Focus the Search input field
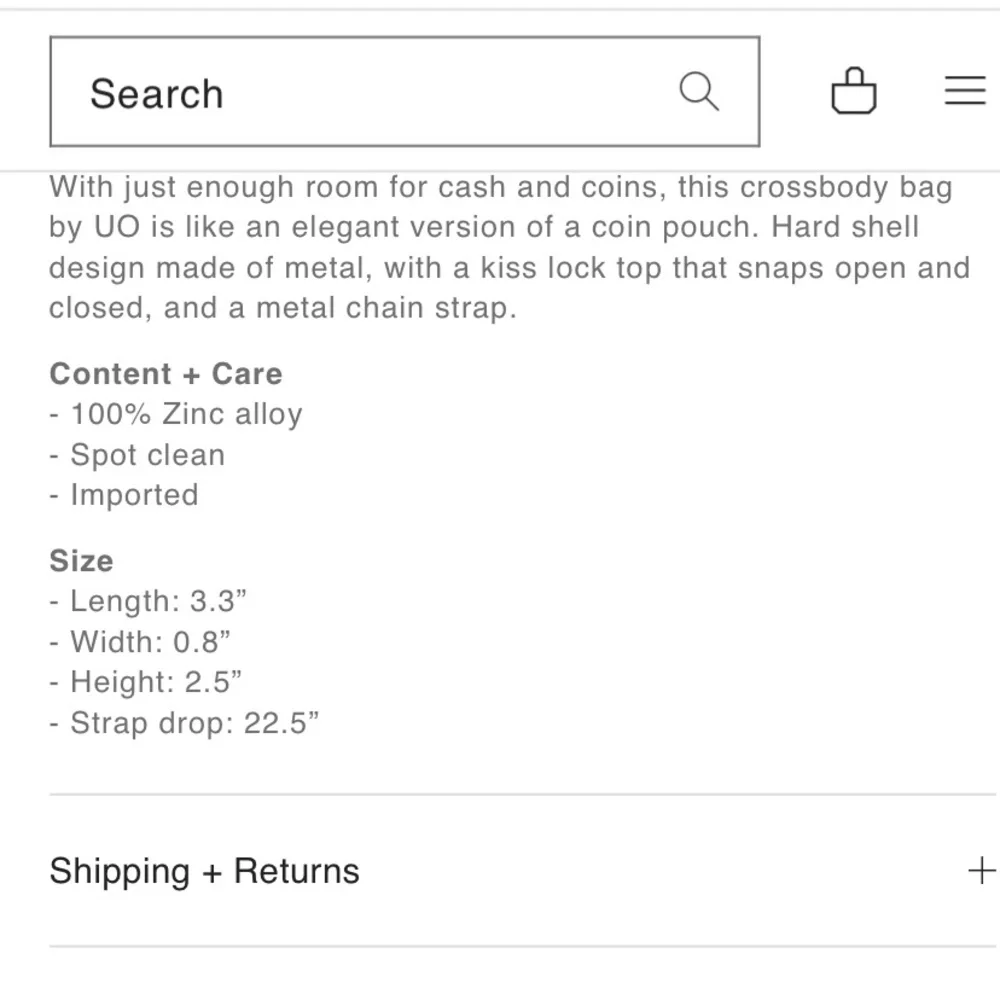Image resolution: width=1000 pixels, height=1000 pixels. pos(405,92)
